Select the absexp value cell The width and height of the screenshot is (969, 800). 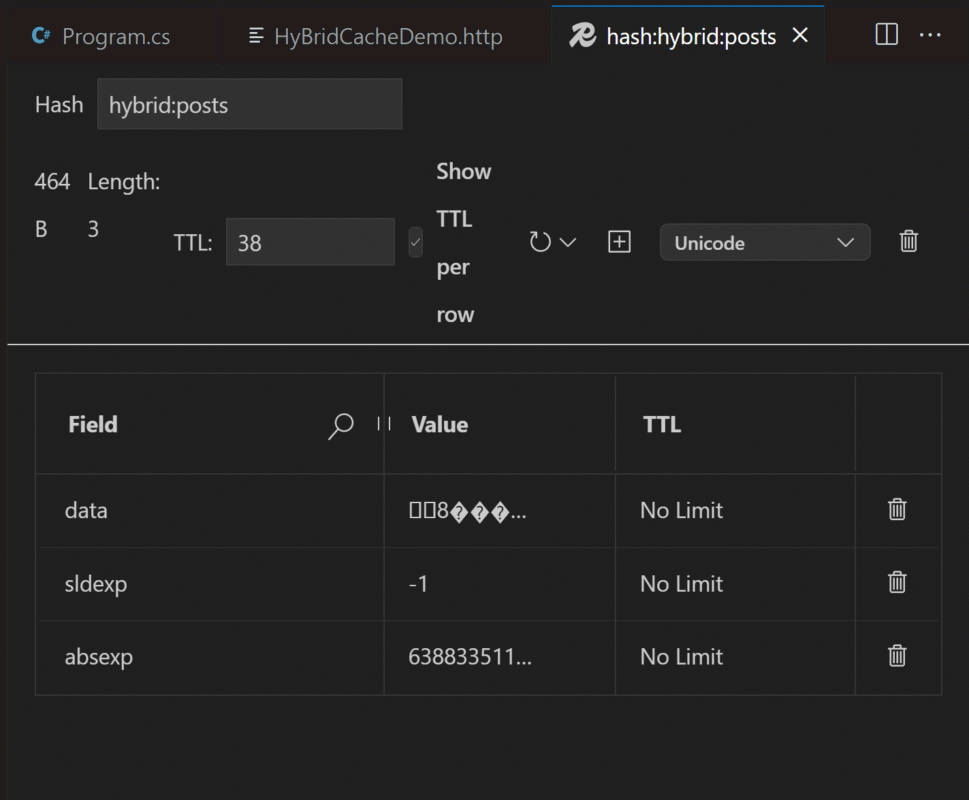499,657
